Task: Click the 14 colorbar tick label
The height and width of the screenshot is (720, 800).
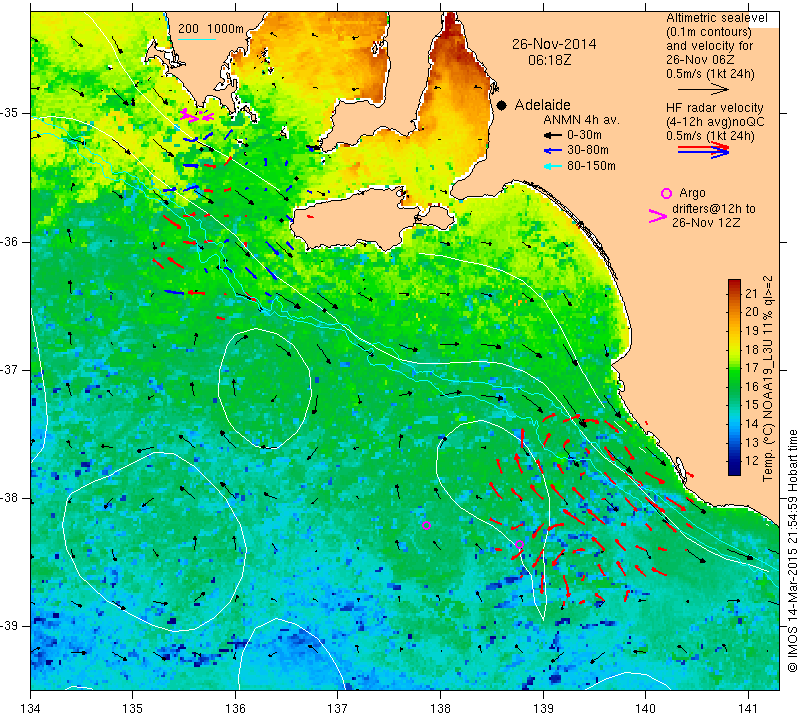Action: [752, 424]
